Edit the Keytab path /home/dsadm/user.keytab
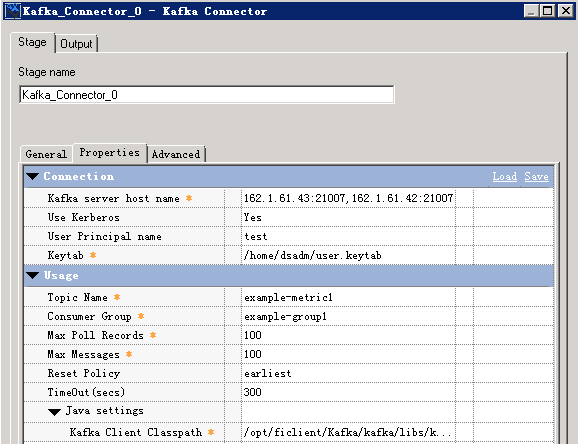Image resolution: width=578 pixels, height=444 pixels. [x=348, y=255]
